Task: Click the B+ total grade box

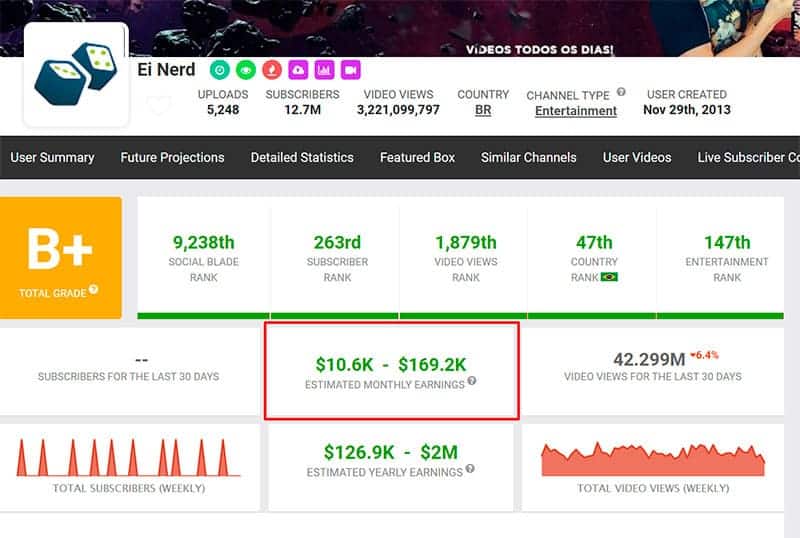Action: [x=61, y=258]
